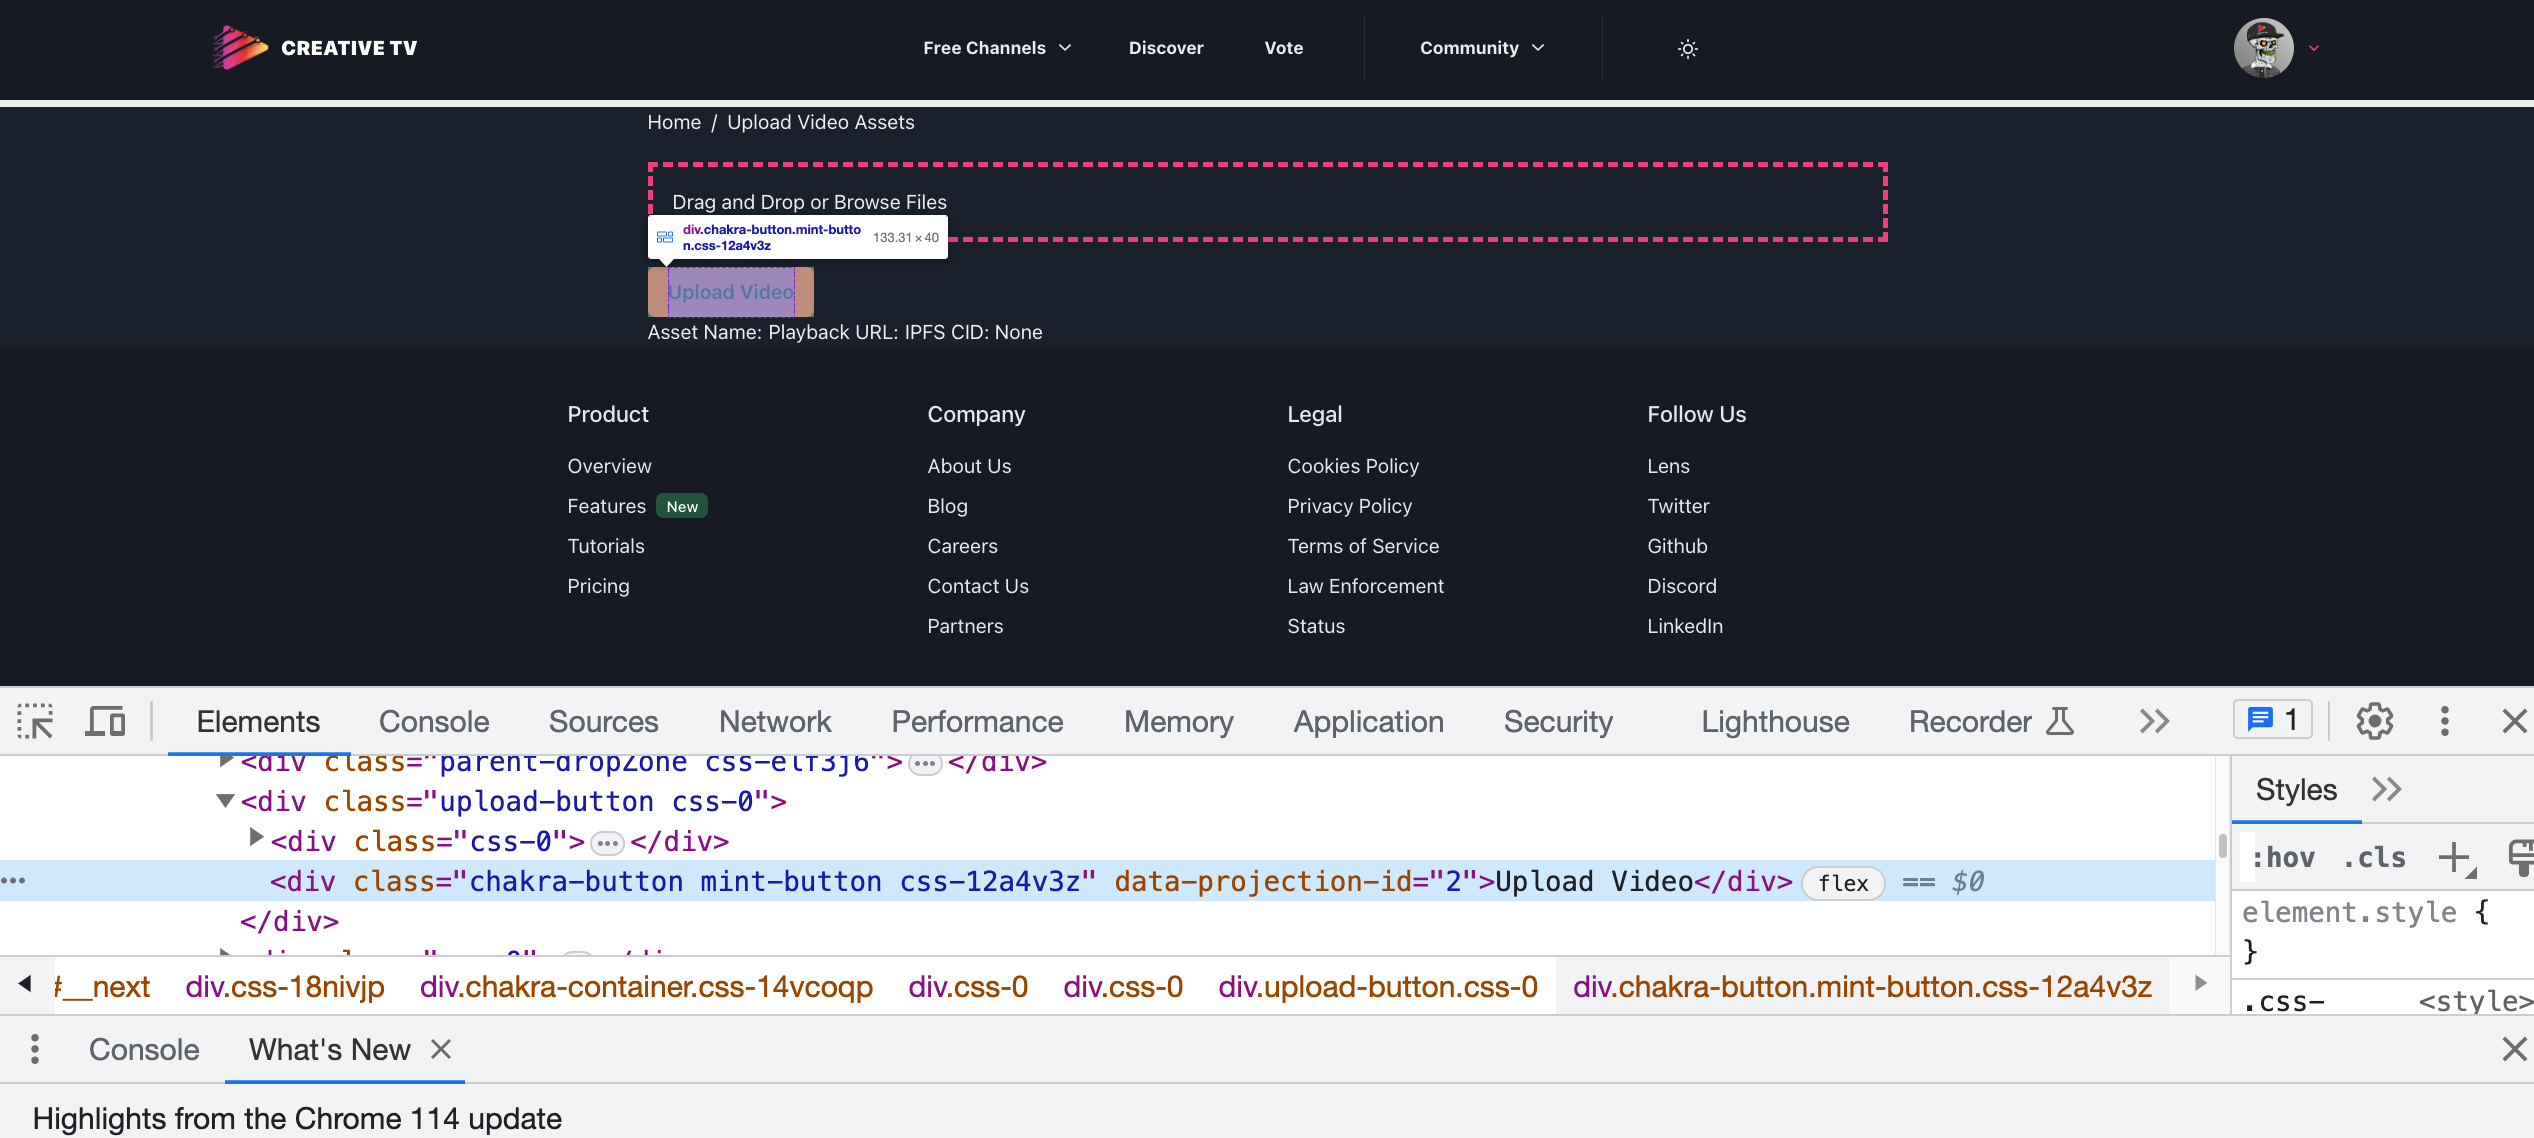Switch to the Security tab
Viewport: 2534px width, 1138px height.
(1558, 721)
